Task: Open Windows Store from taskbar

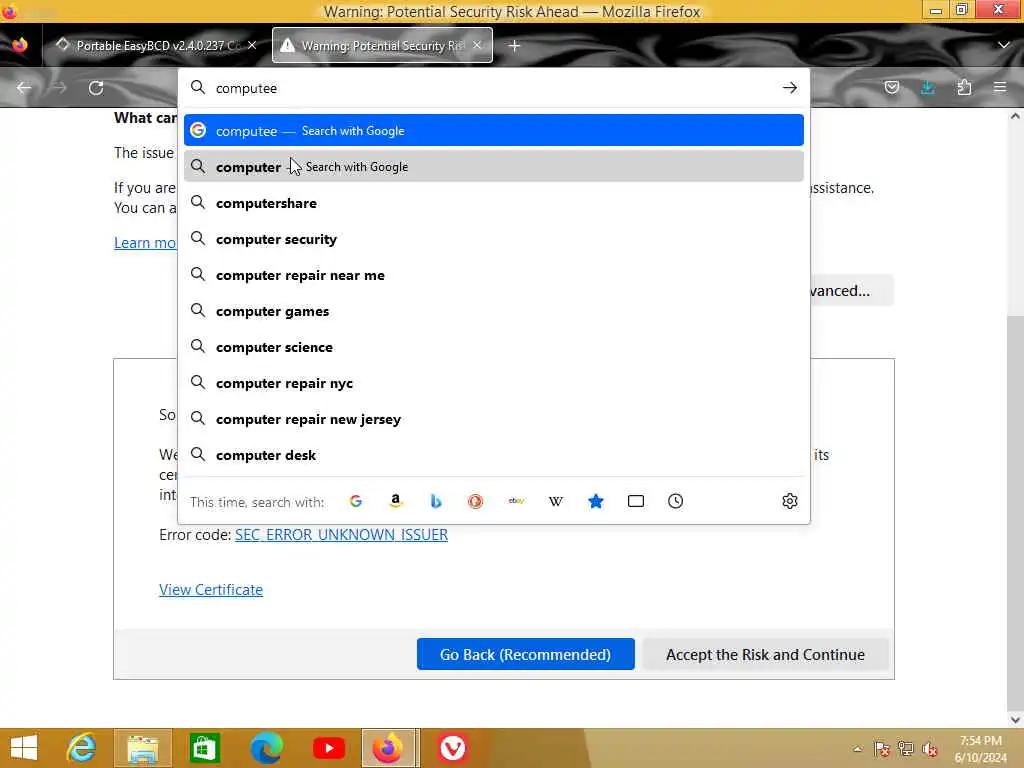Action: (204, 748)
